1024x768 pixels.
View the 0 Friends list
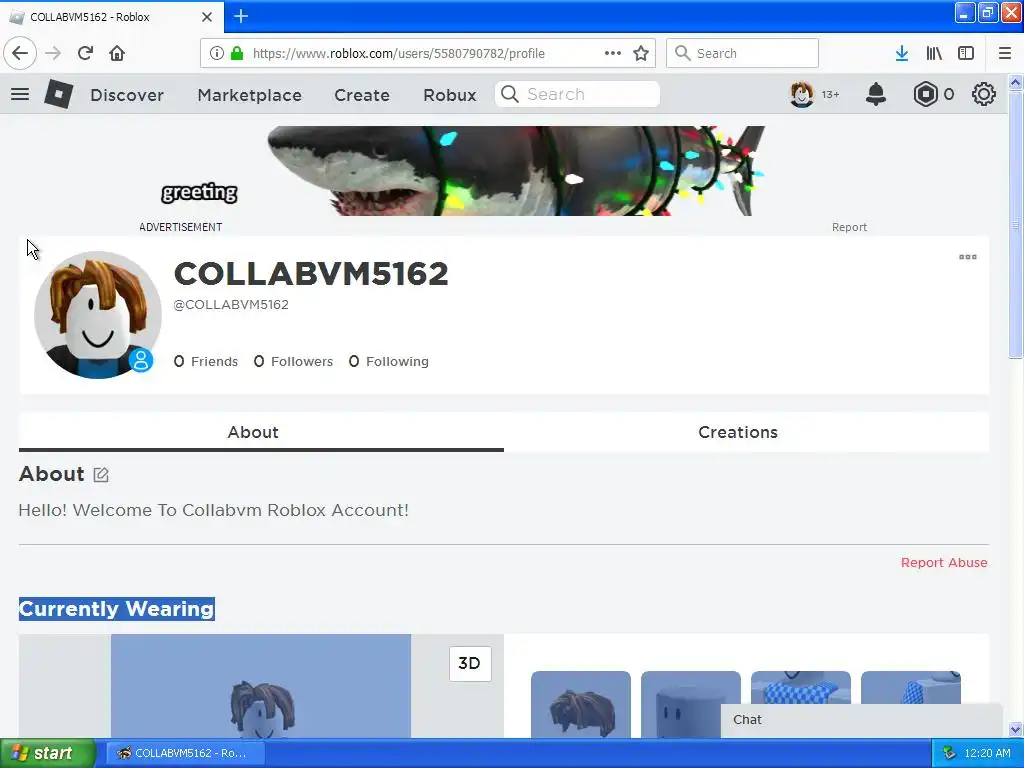point(206,361)
